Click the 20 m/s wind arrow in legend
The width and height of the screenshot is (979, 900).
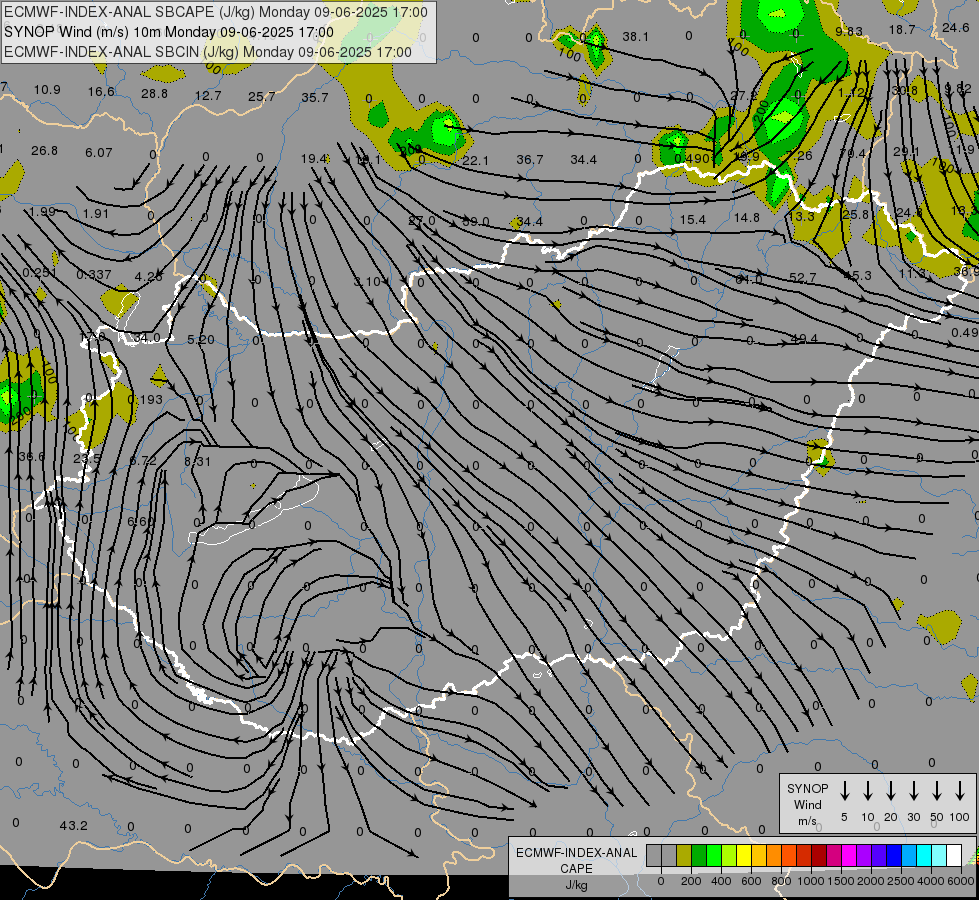[891, 790]
